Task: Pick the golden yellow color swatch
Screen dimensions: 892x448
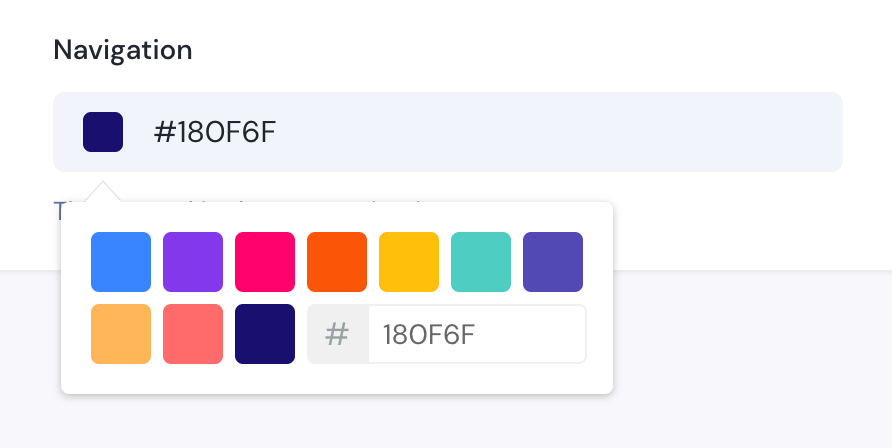Action: pyautogui.click(x=409, y=262)
